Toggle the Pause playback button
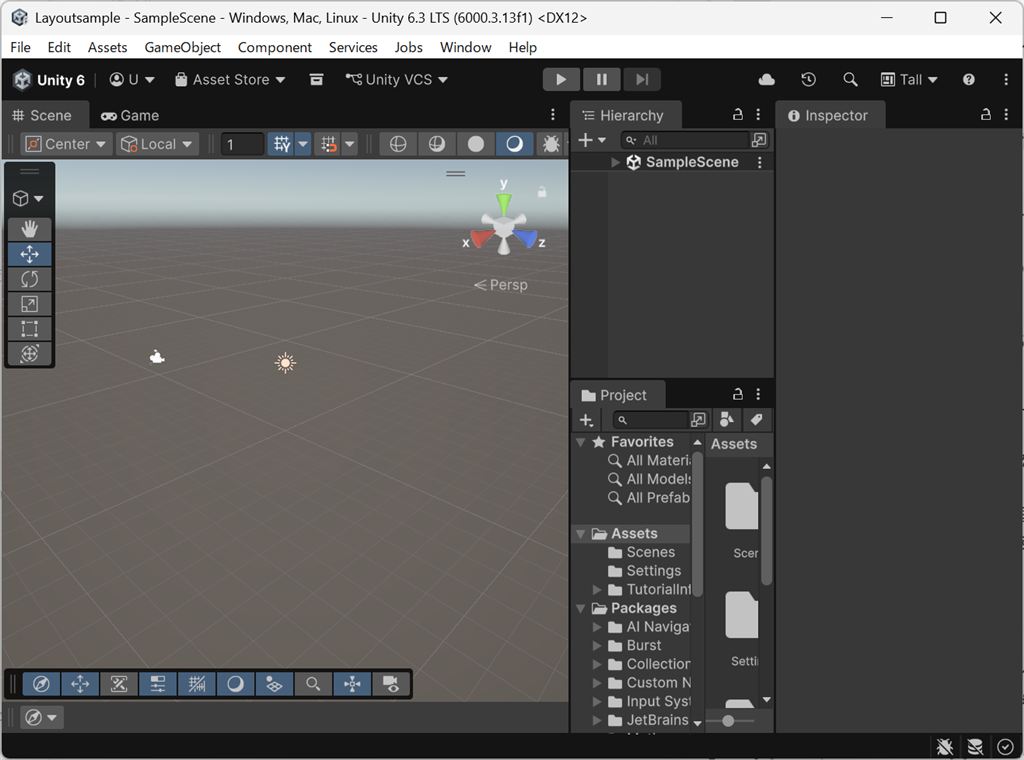The height and width of the screenshot is (760, 1024). click(601, 79)
